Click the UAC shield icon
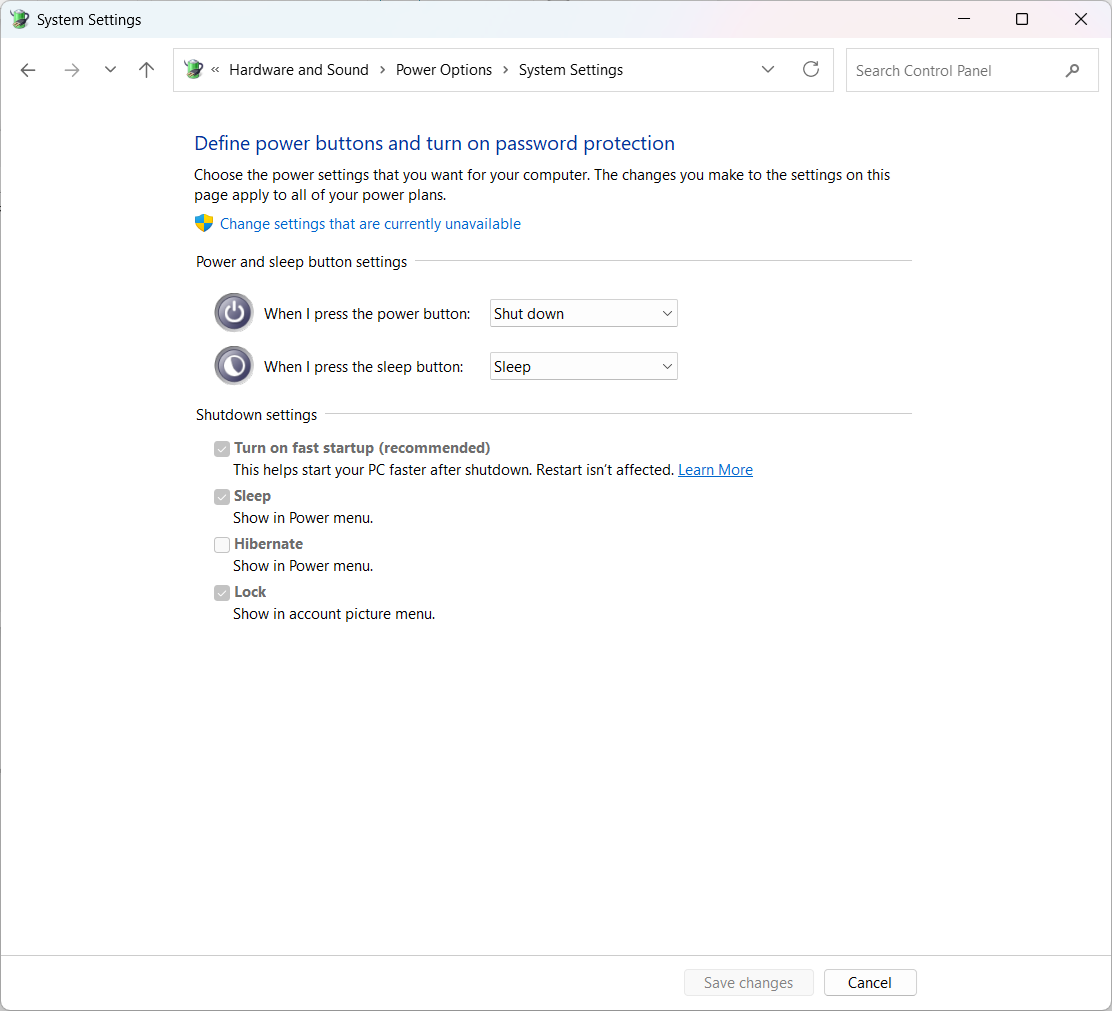This screenshot has width=1112, height=1011. click(204, 224)
